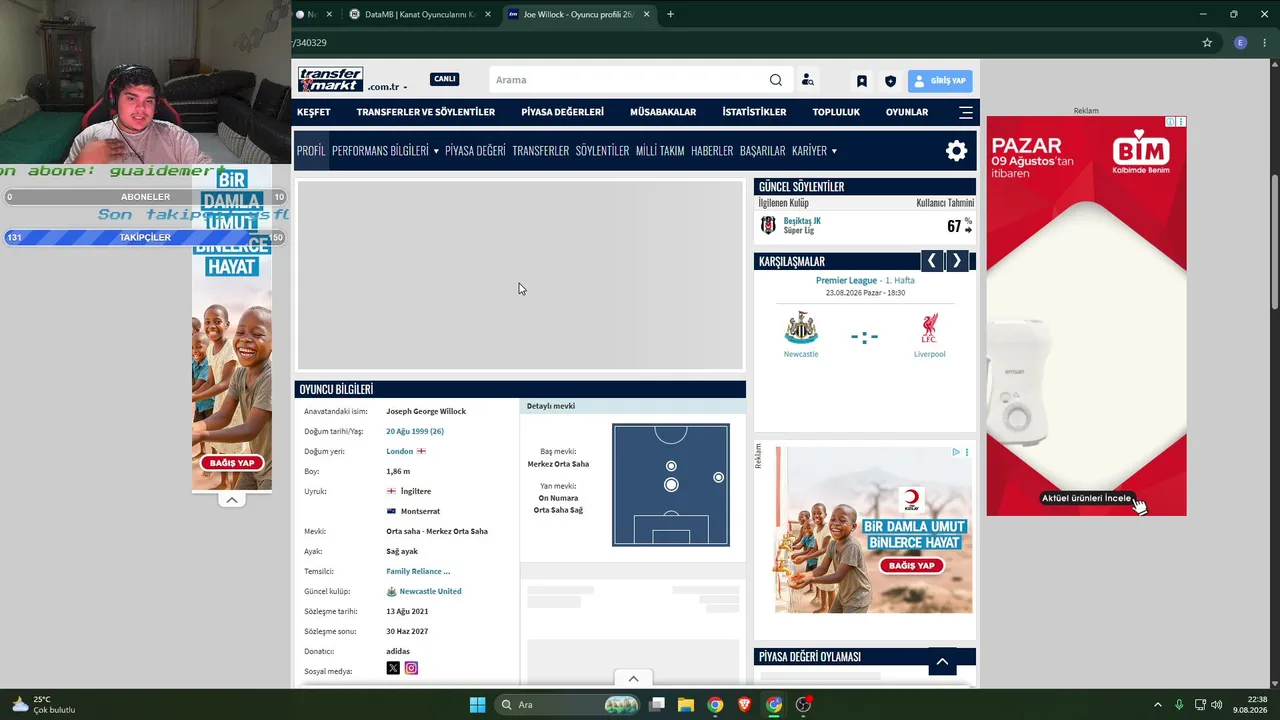
Task: Open Joe Willock's X social profile
Action: (x=393, y=668)
